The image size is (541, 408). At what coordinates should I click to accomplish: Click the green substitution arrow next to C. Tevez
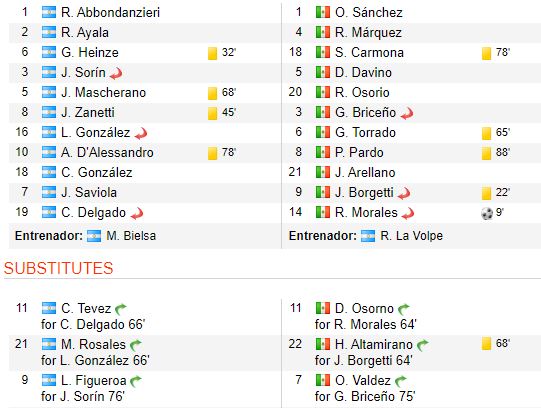(x=121, y=309)
